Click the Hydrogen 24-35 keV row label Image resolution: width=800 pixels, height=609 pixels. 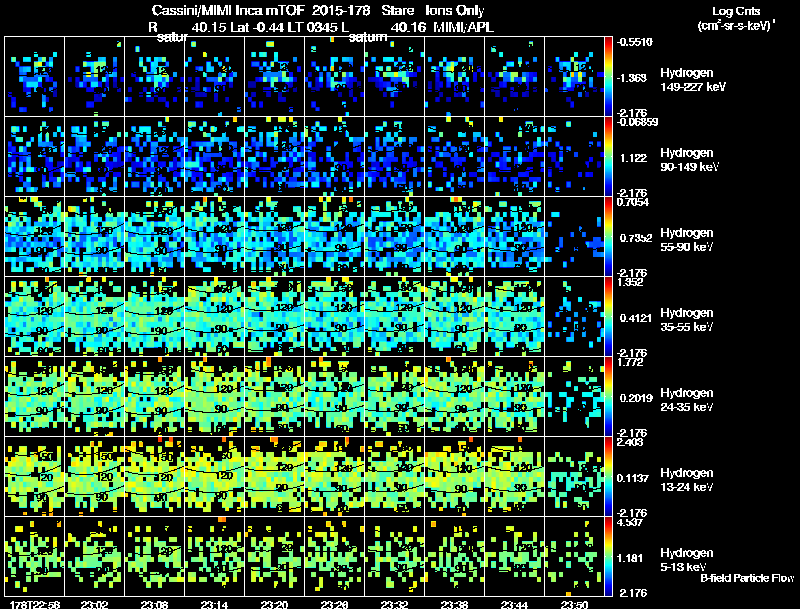coord(687,400)
